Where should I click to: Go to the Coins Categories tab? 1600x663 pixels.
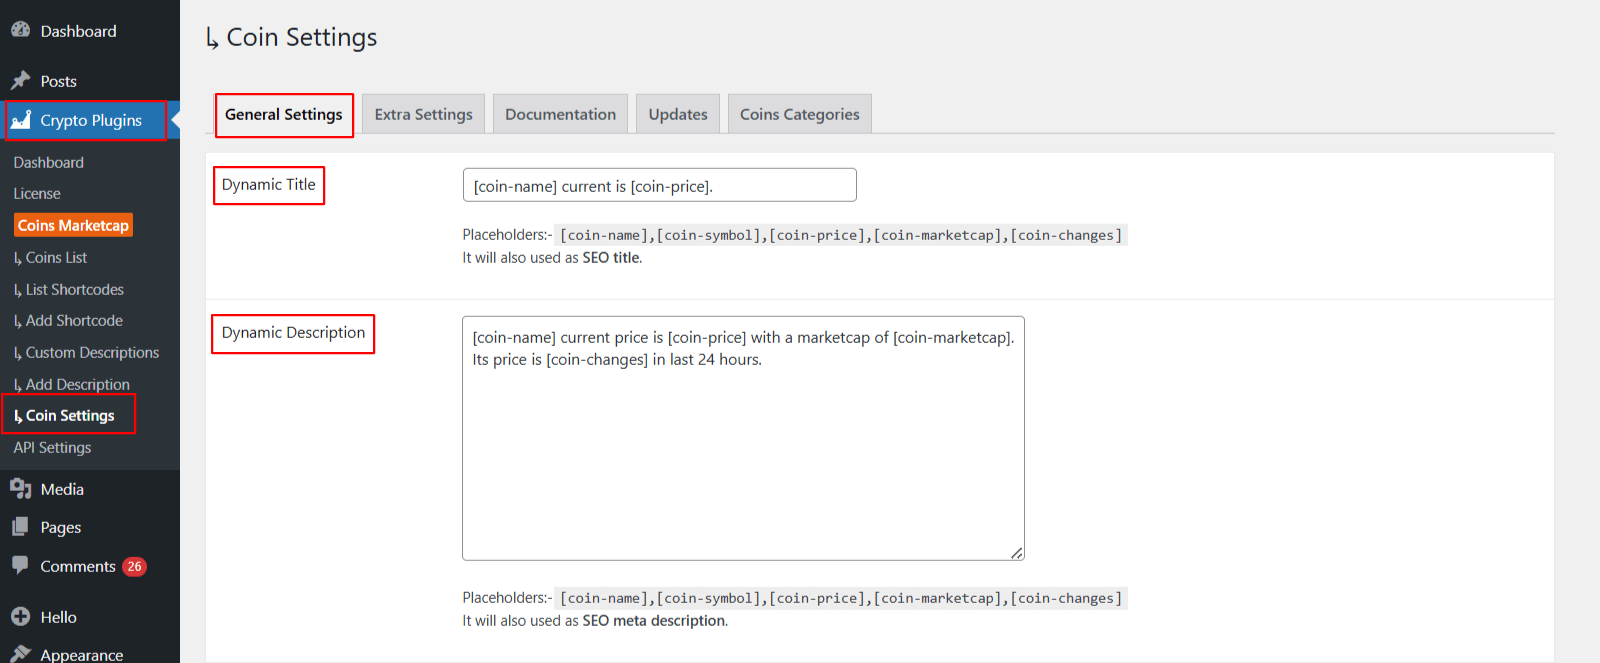(799, 114)
